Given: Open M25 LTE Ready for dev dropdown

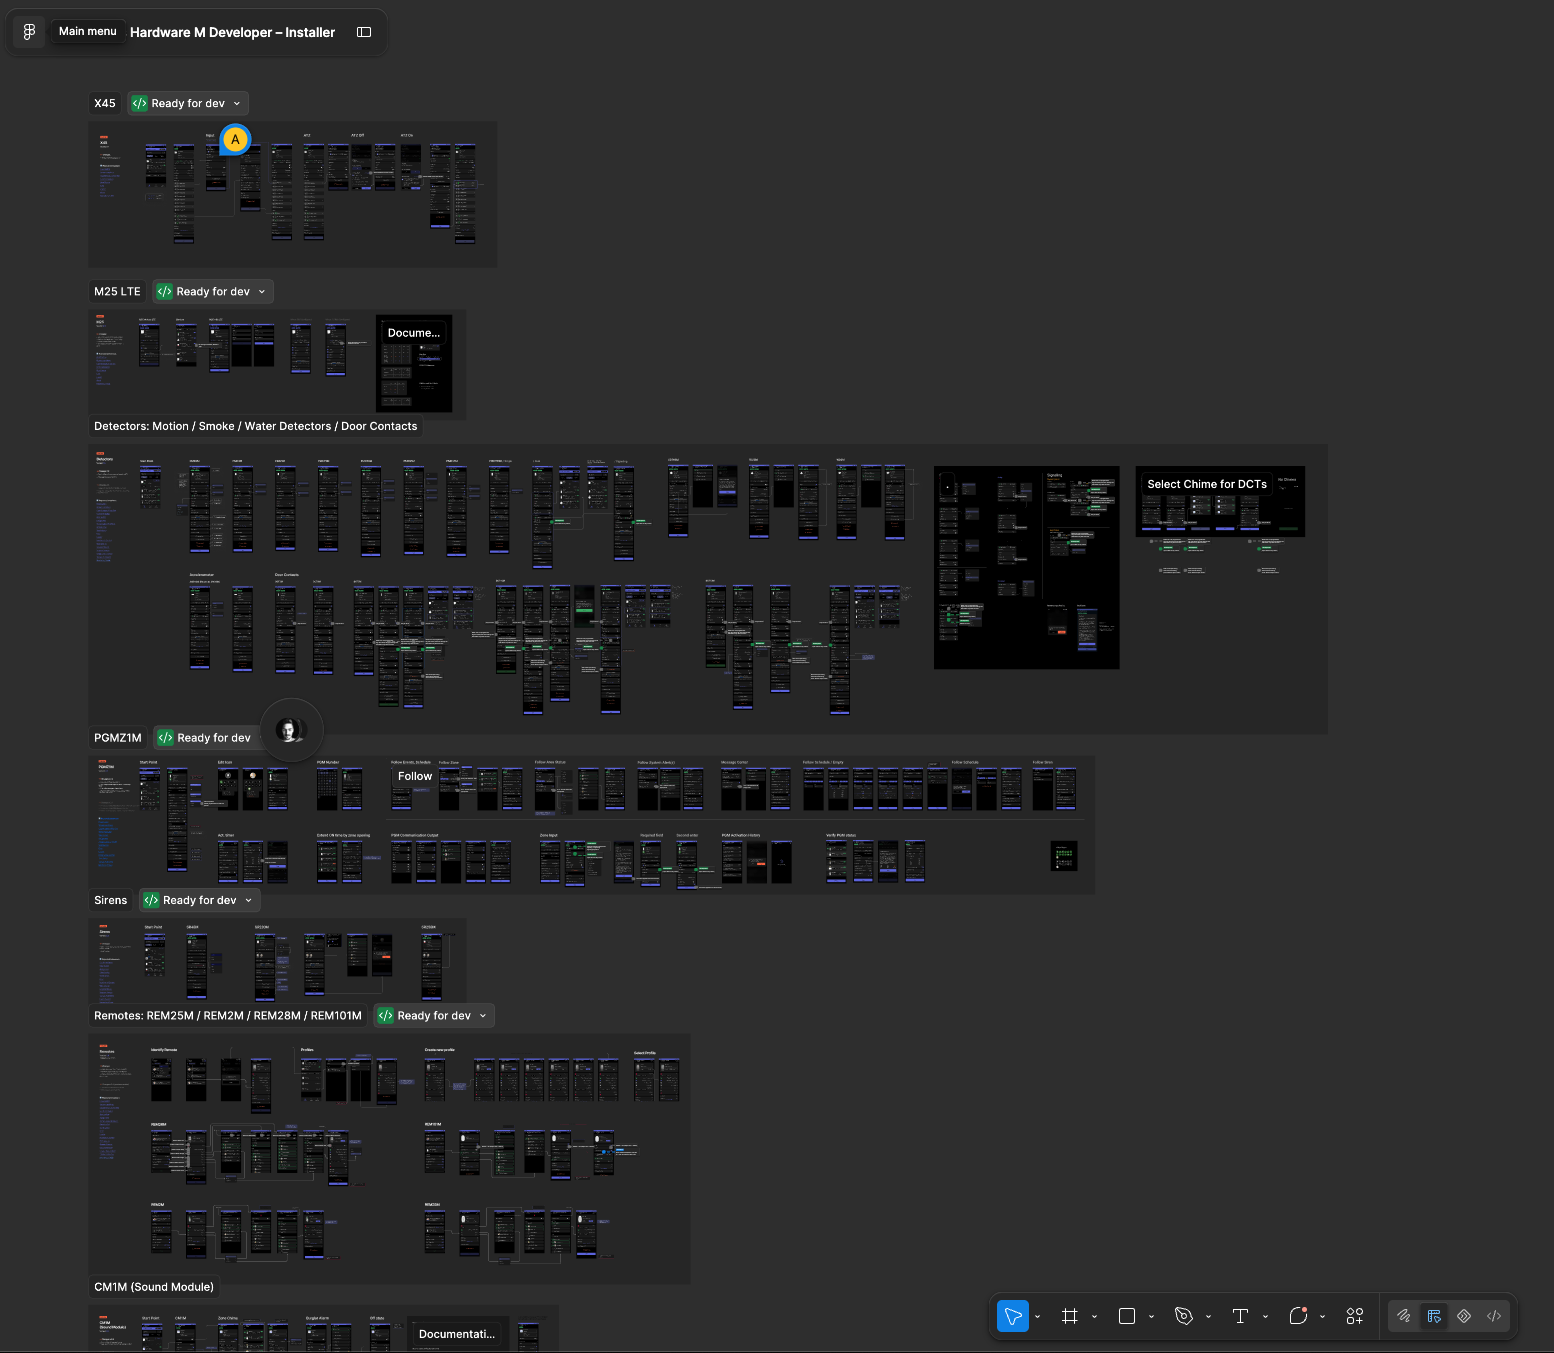Looking at the screenshot, I should 213,291.
